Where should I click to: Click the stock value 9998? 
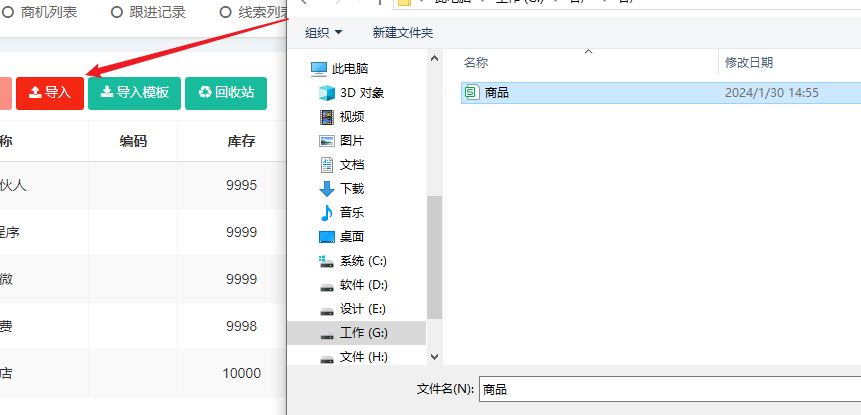(x=242, y=327)
